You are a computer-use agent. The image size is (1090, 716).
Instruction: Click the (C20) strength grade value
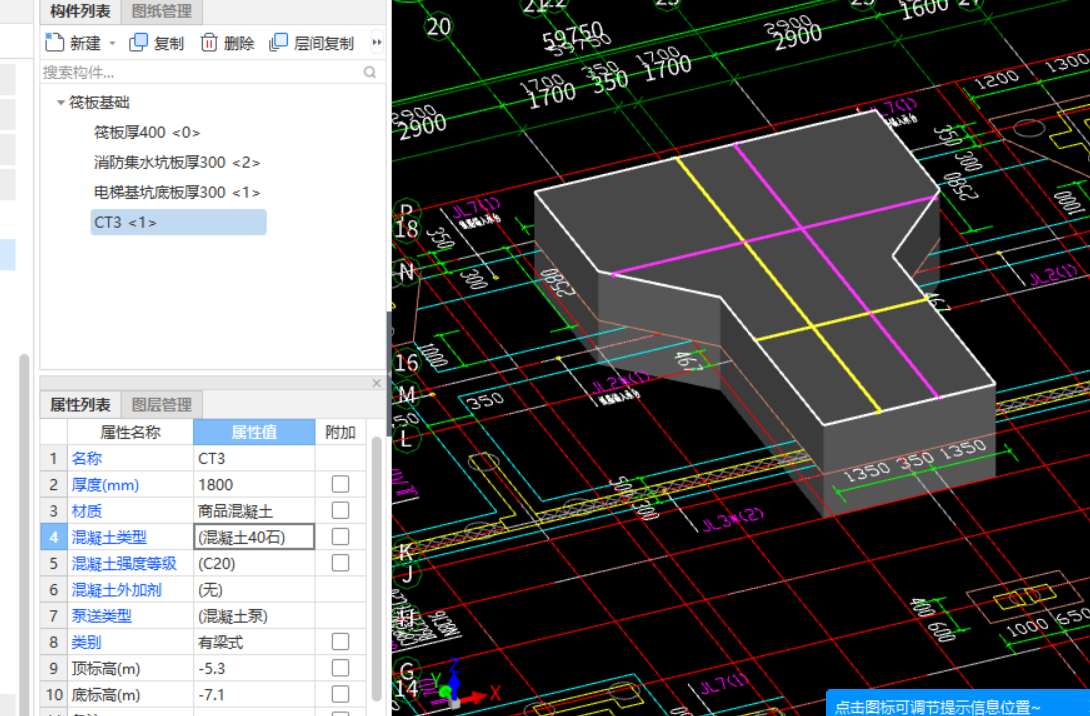254,563
